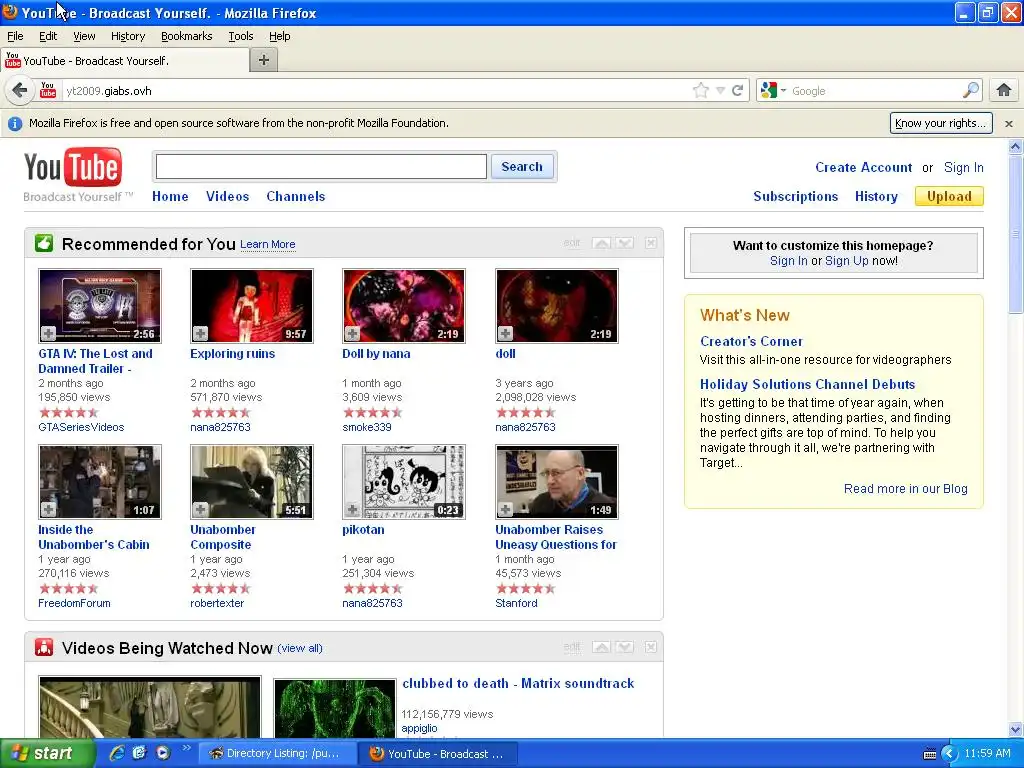Expand quick launch overflow chevron
The width and height of the screenshot is (1024, 768).
pyautogui.click(x=187, y=748)
